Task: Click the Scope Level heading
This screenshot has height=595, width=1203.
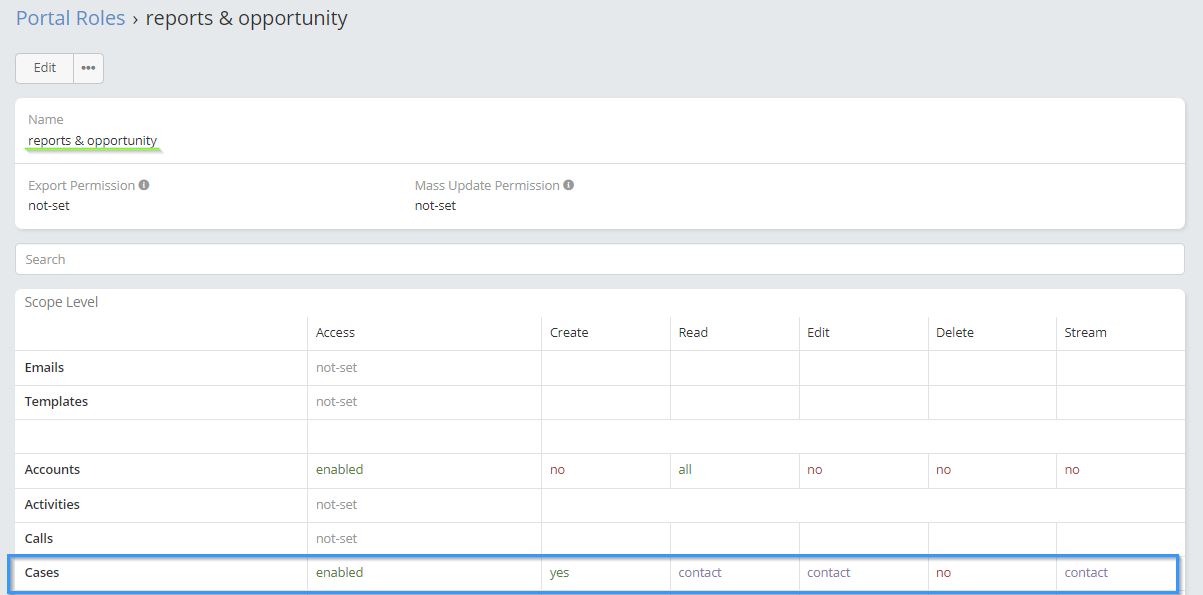Action: click(62, 302)
